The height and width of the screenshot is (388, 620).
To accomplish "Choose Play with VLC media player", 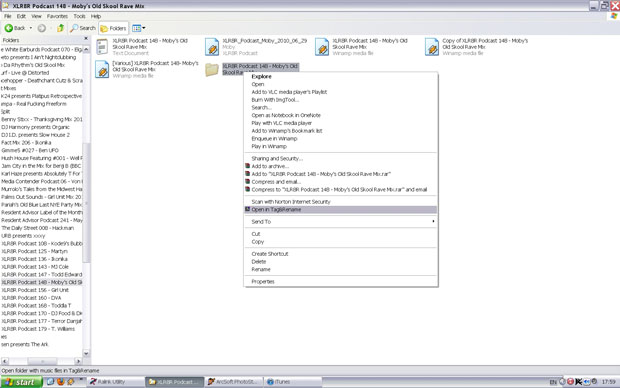I will [x=341, y=123].
